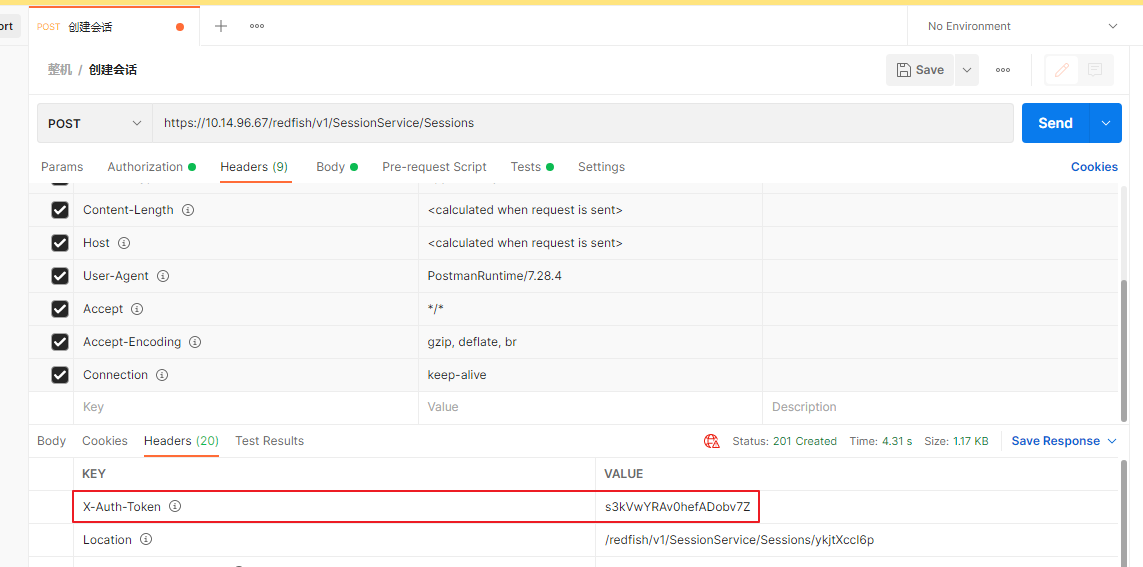Show info icon for User-Agent header
This screenshot has width=1143, height=567.
pyautogui.click(x=163, y=276)
